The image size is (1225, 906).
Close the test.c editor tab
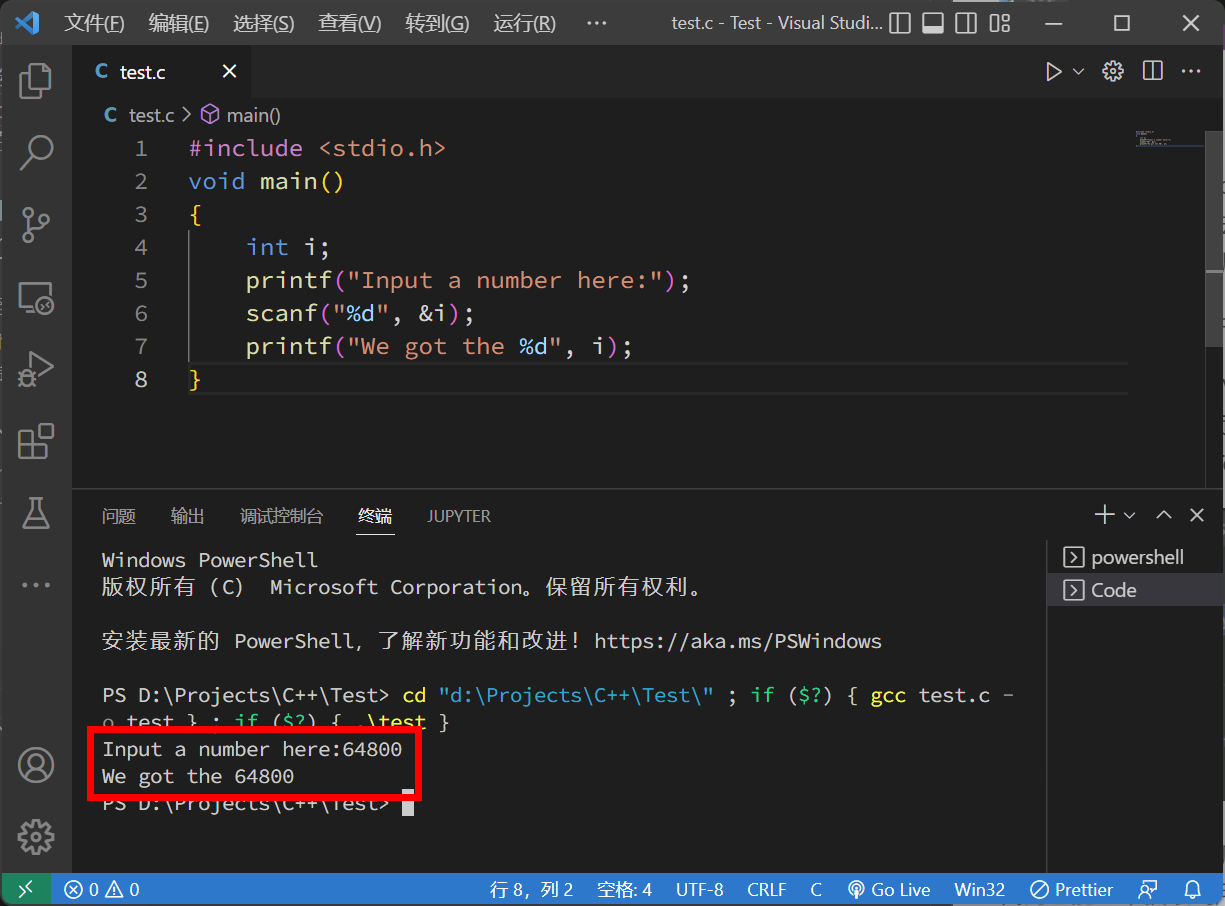point(230,71)
